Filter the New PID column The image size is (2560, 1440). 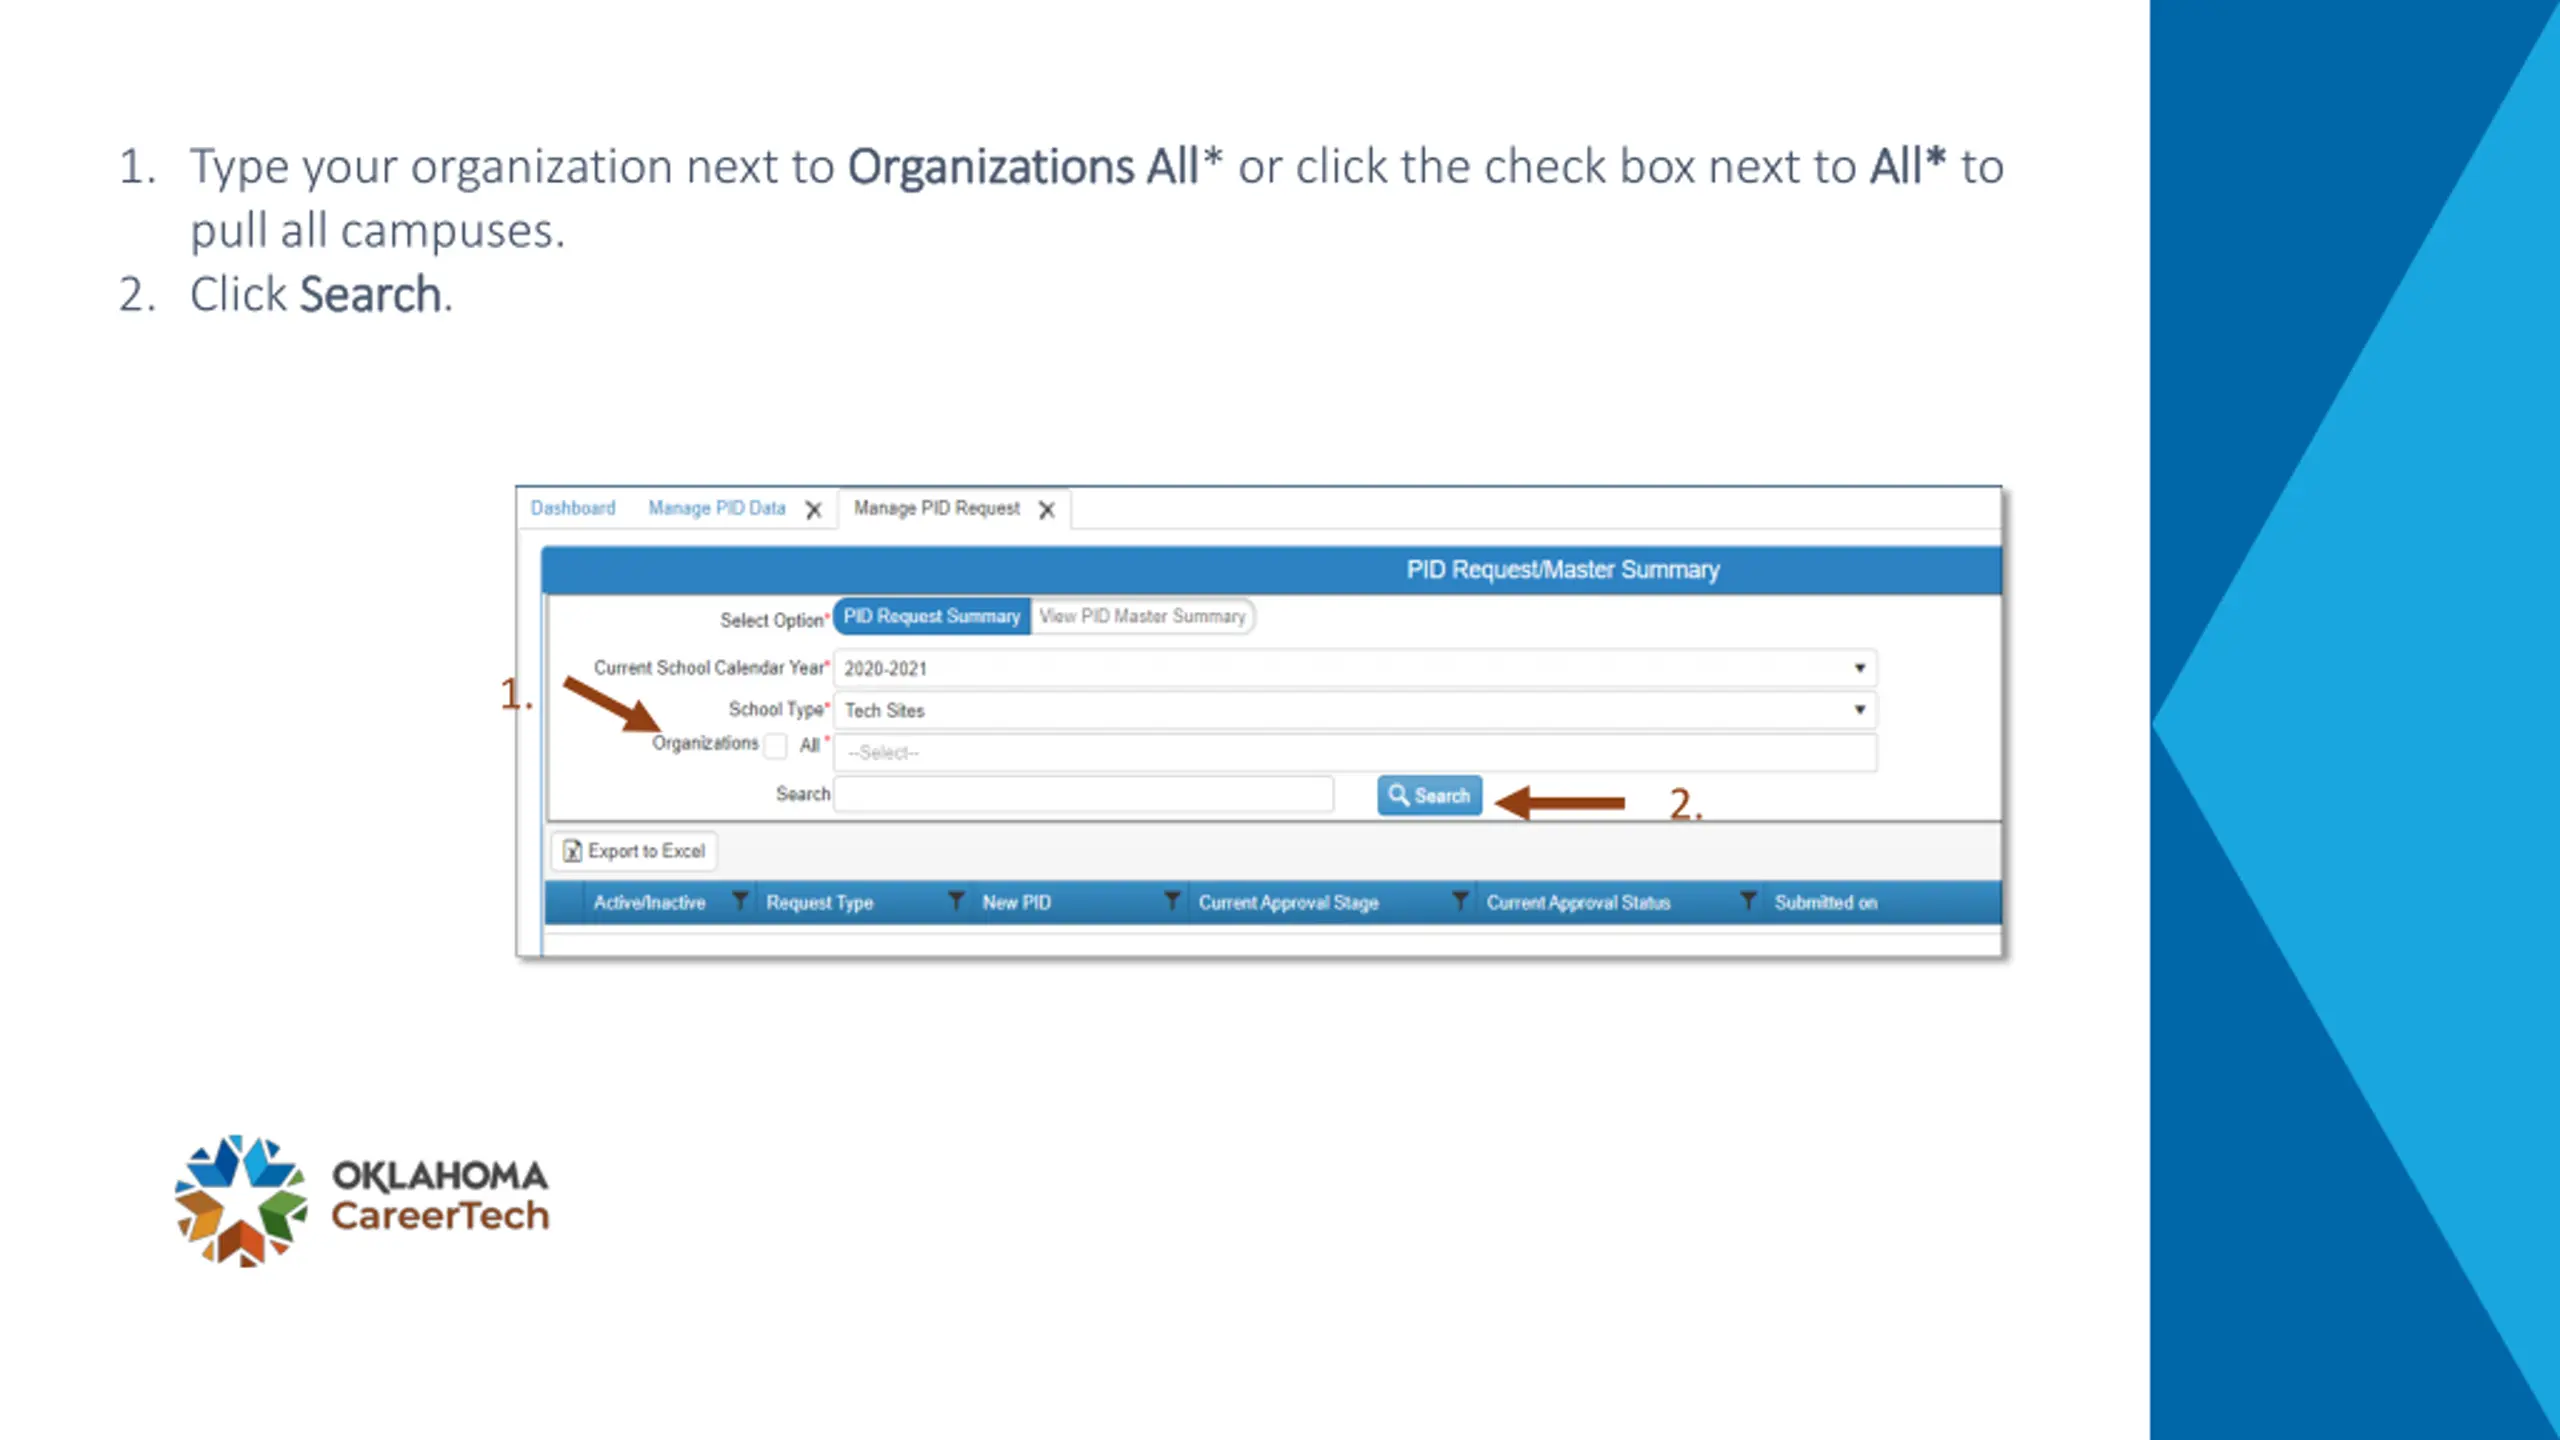pos(1172,901)
